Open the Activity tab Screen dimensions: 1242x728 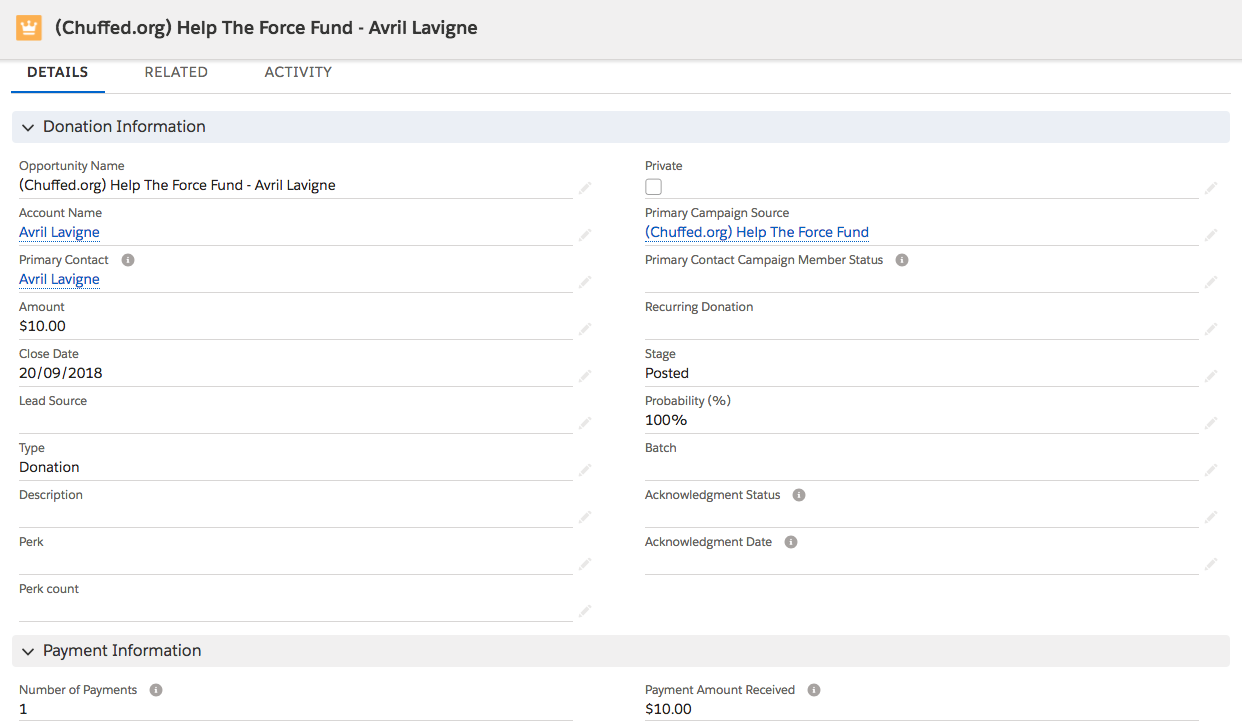298,72
